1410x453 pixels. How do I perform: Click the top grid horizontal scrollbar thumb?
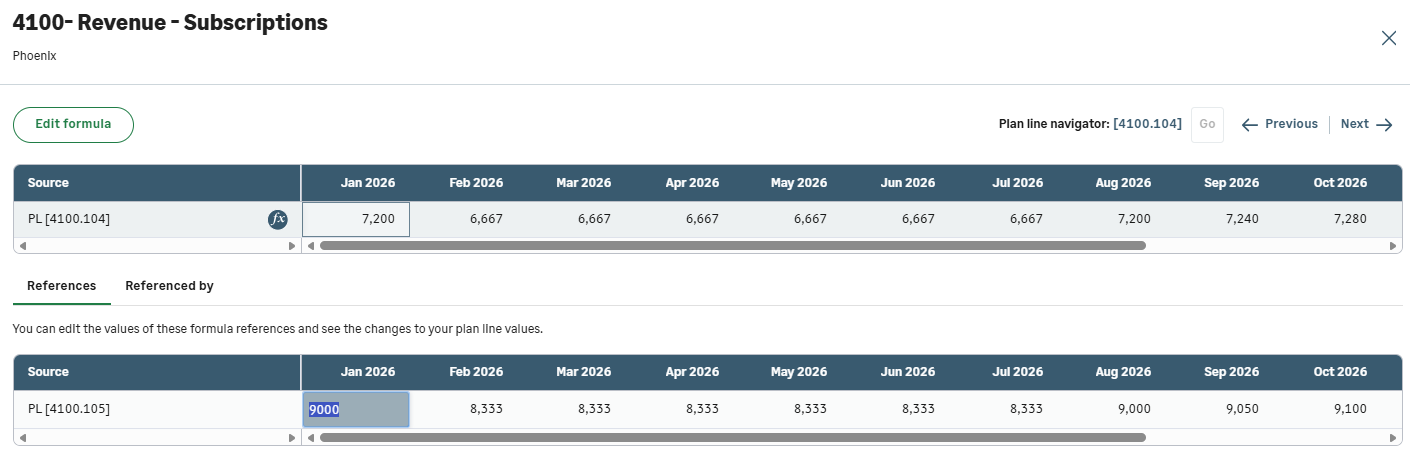(732, 245)
